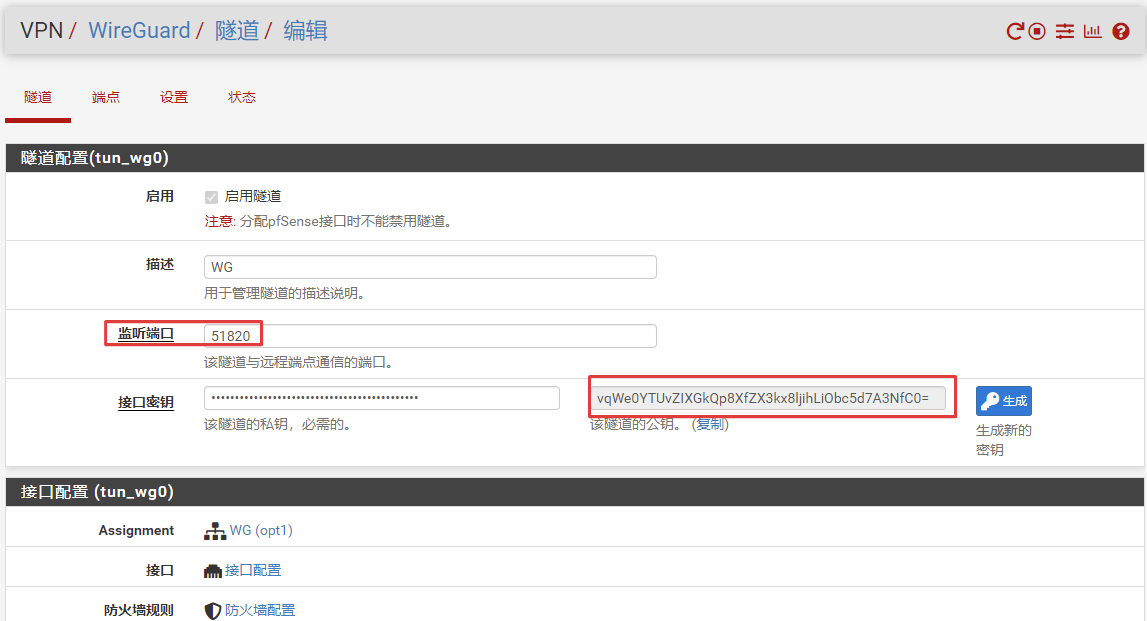Click the 隧道 breadcrumb link
The width and height of the screenshot is (1147, 621).
pos(237,31)
